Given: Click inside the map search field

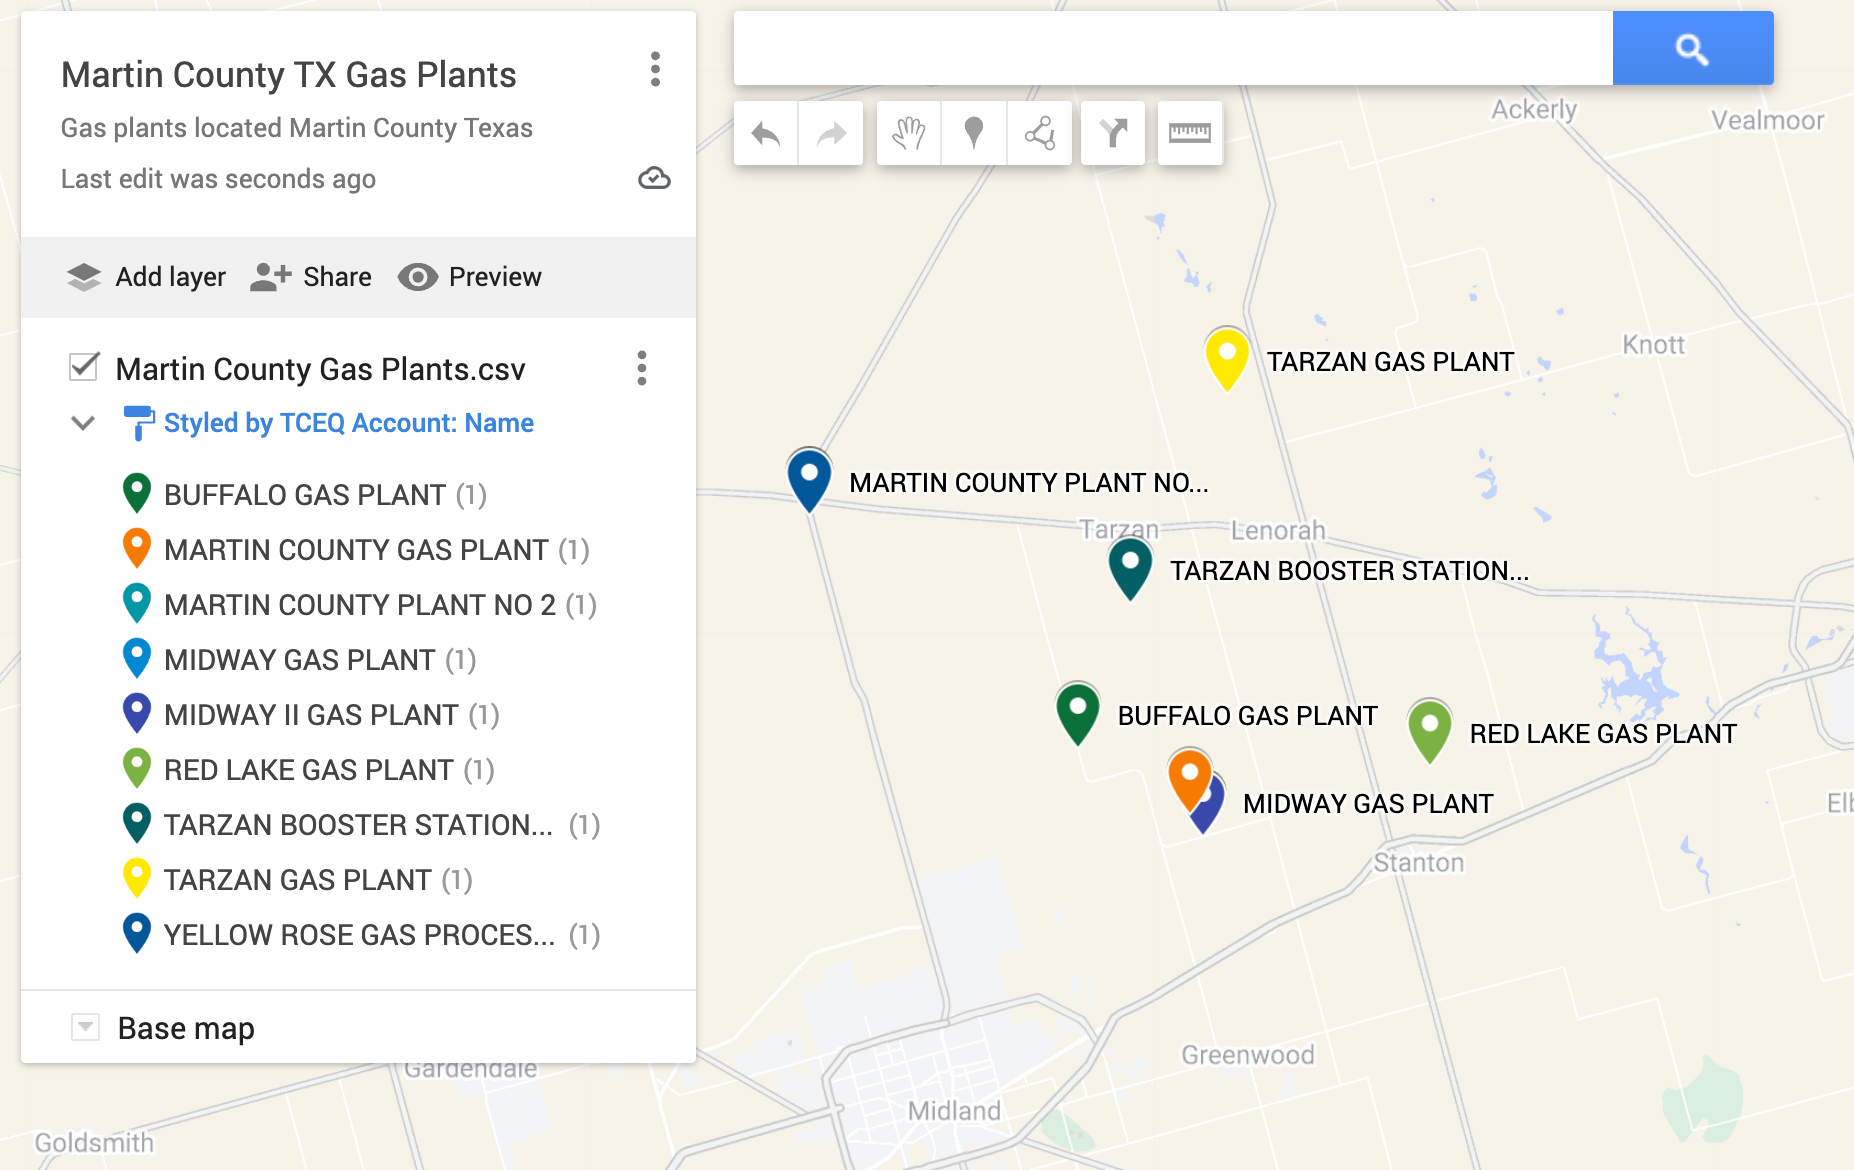Looking at the screenshot, I should [1172, 48].
